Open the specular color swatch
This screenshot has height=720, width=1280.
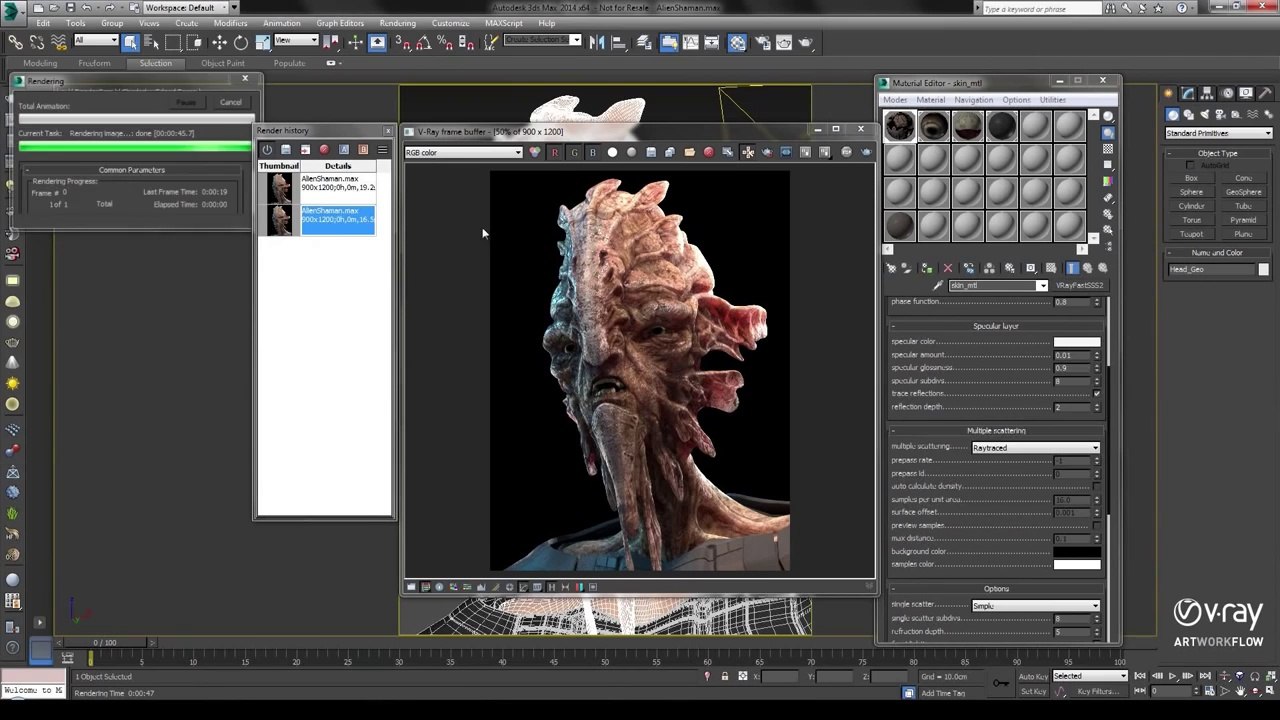(1077, 342)
